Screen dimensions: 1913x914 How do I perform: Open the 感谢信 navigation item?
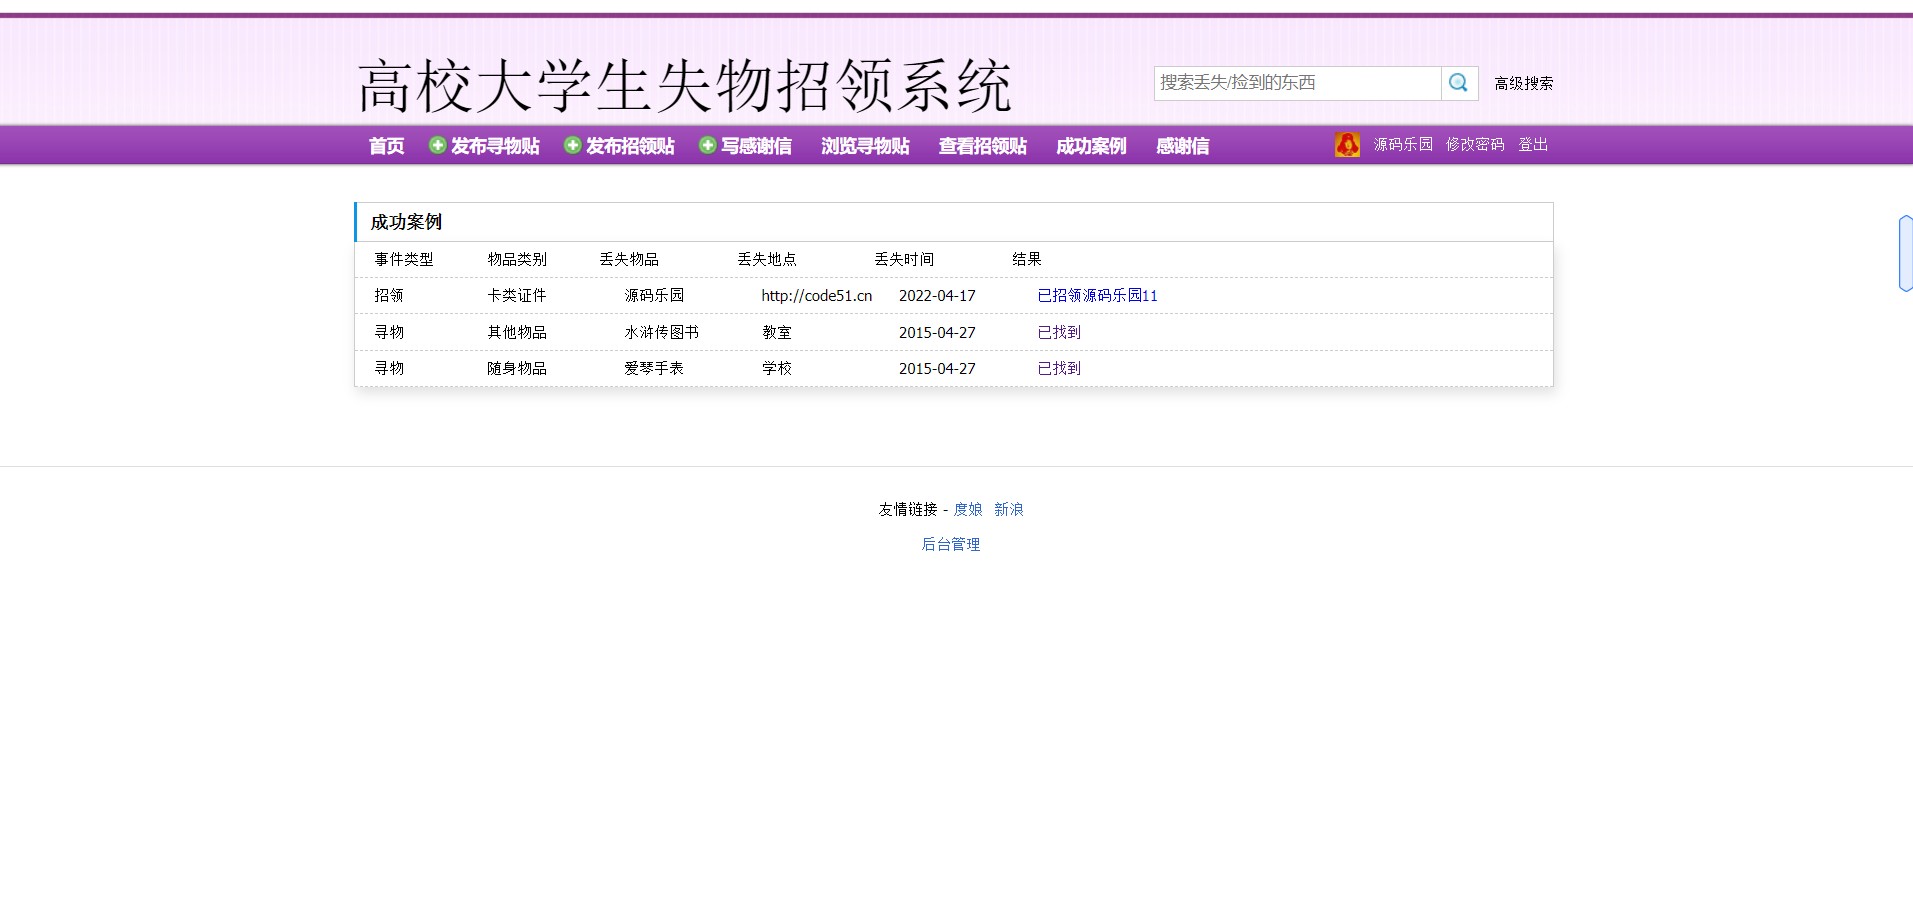(x=1182, y=146)
